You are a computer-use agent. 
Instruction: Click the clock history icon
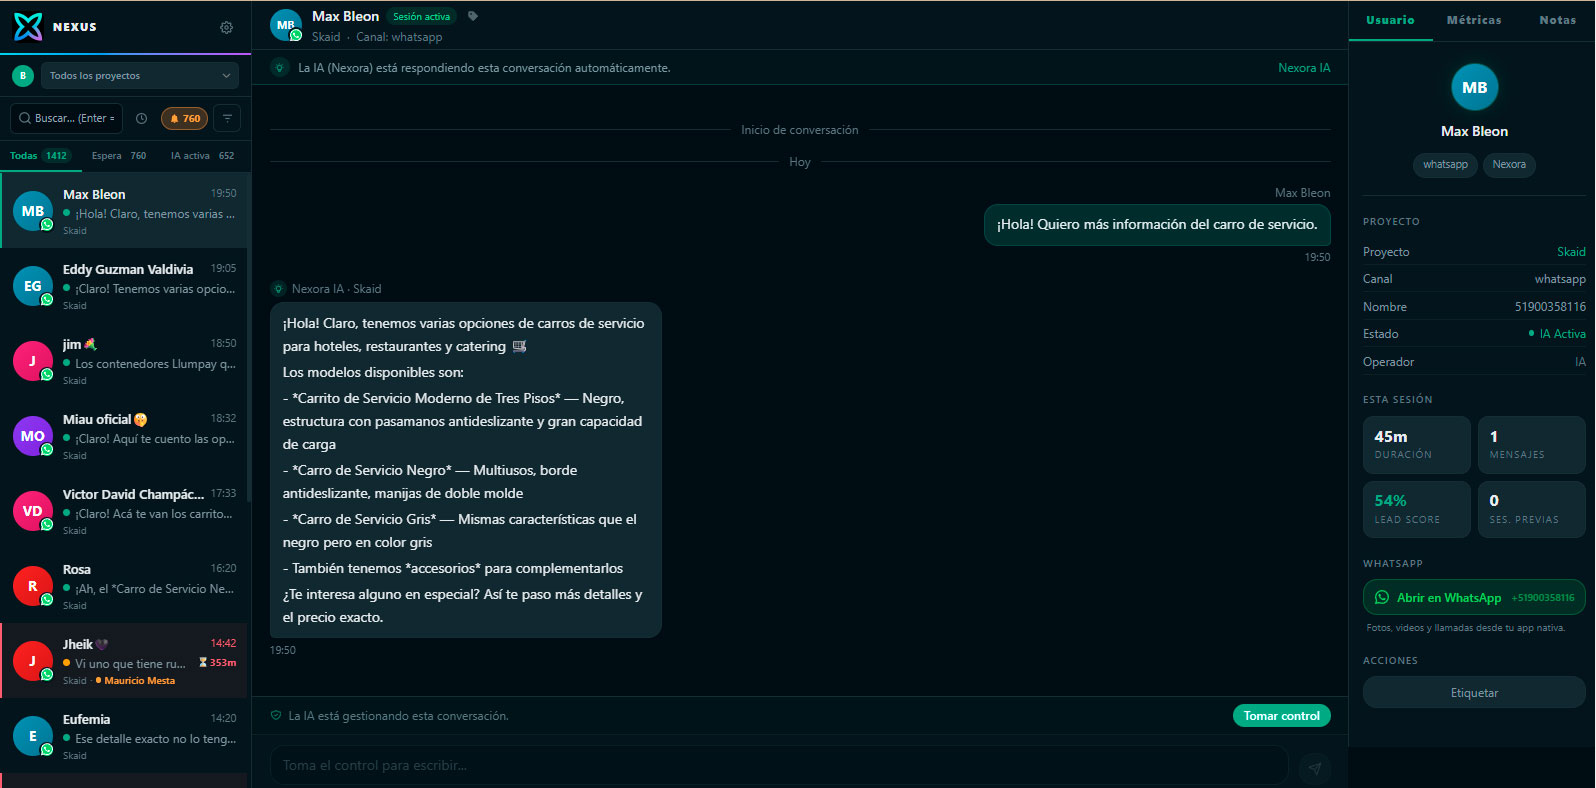142,118
